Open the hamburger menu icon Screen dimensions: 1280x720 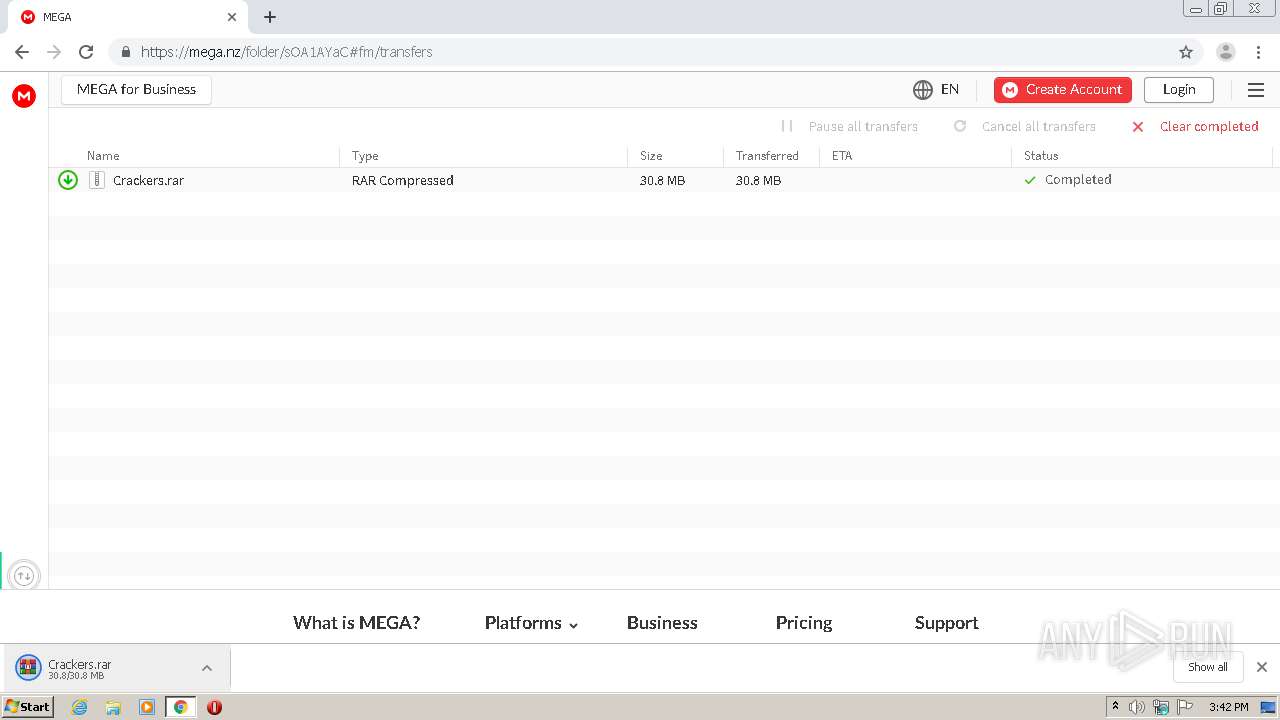pos(1256,90)
